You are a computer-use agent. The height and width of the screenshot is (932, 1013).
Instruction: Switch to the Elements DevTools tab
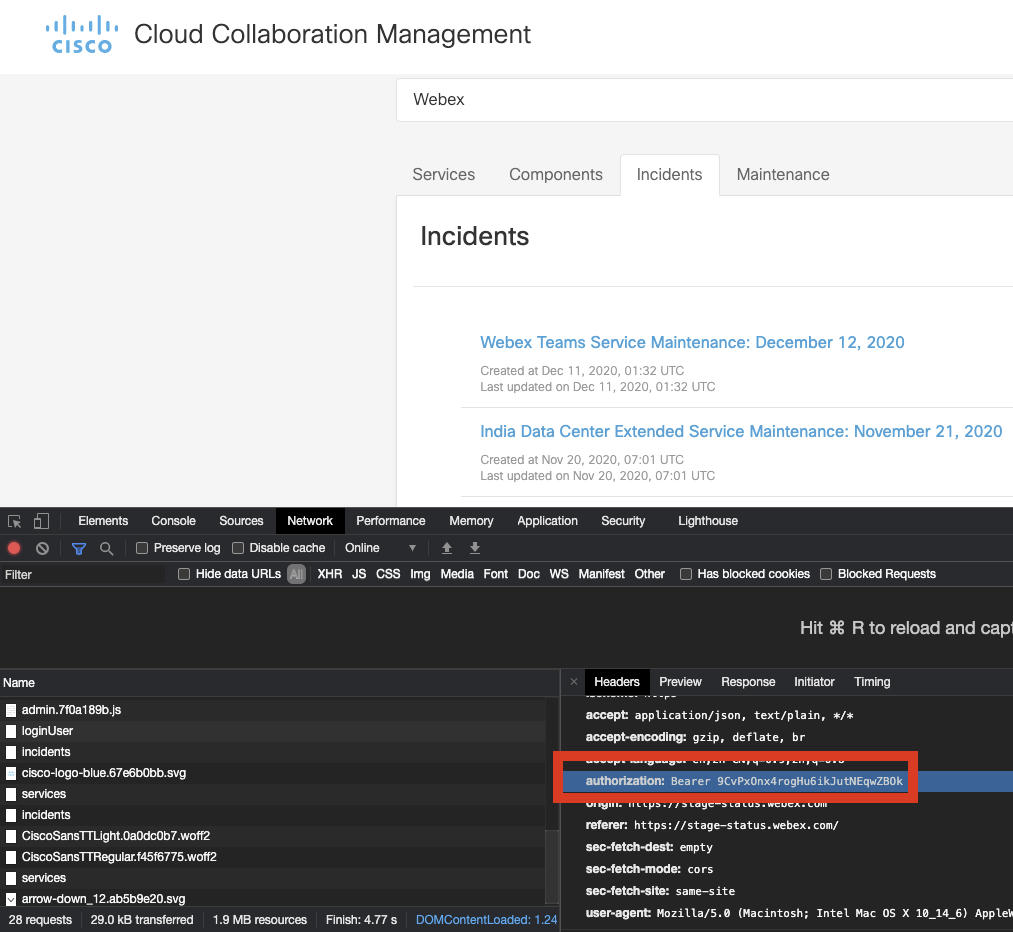[x=103, y=521]
